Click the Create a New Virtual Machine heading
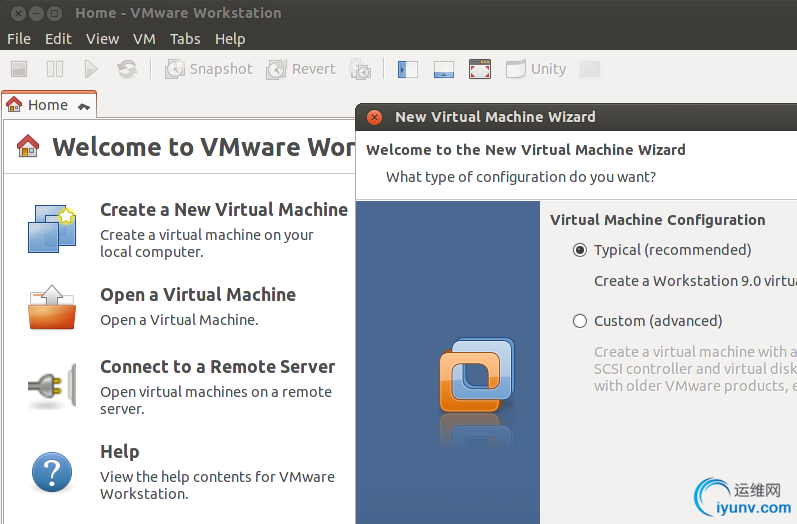 coord(224,210)
